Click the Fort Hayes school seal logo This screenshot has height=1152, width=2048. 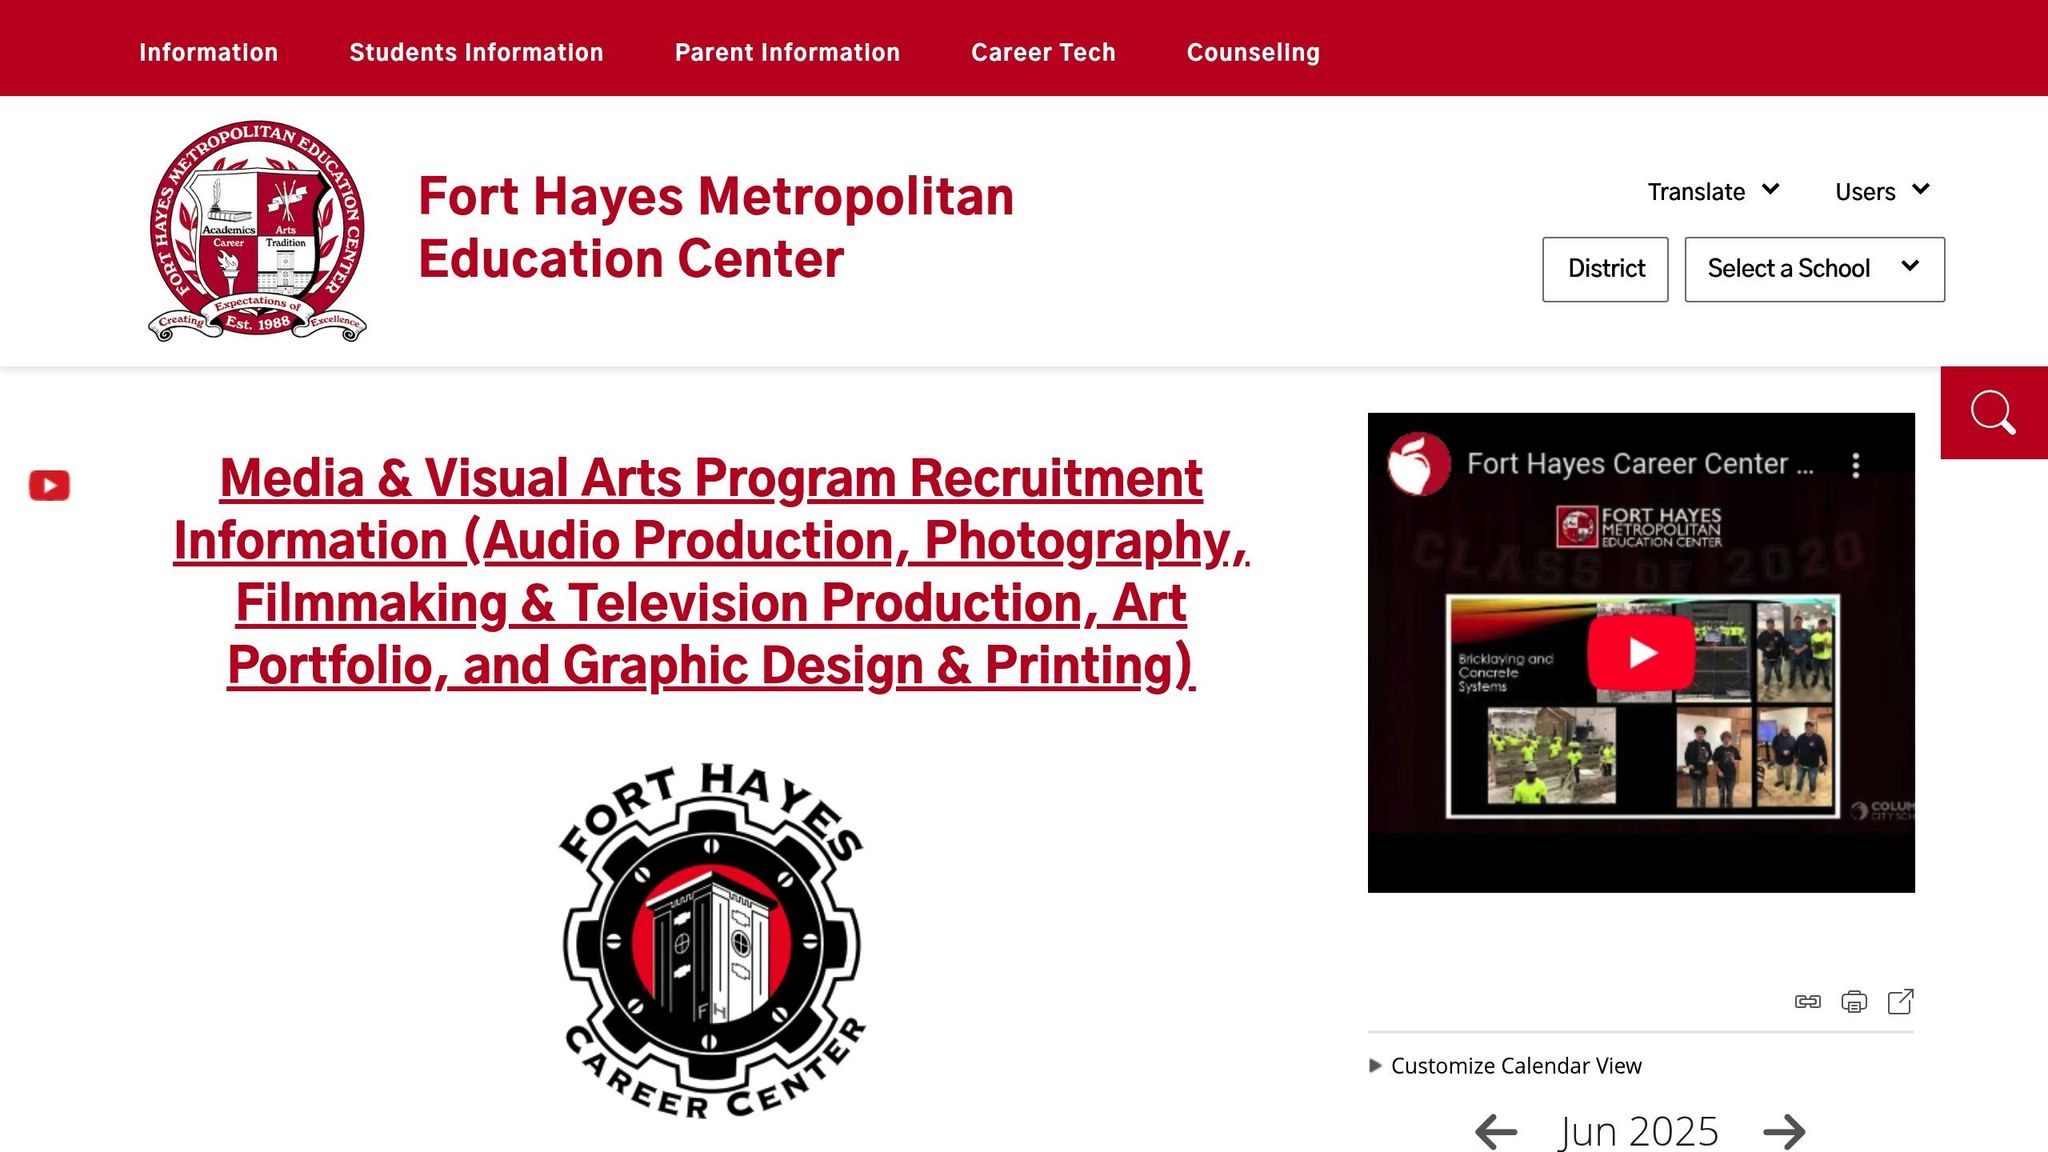[x=257, y=231]
